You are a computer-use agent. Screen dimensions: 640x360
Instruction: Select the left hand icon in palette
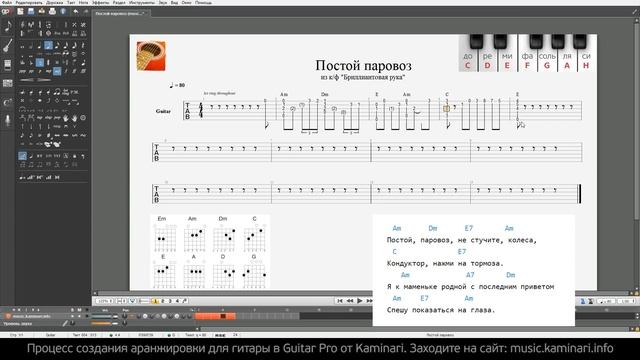point(66,118)
